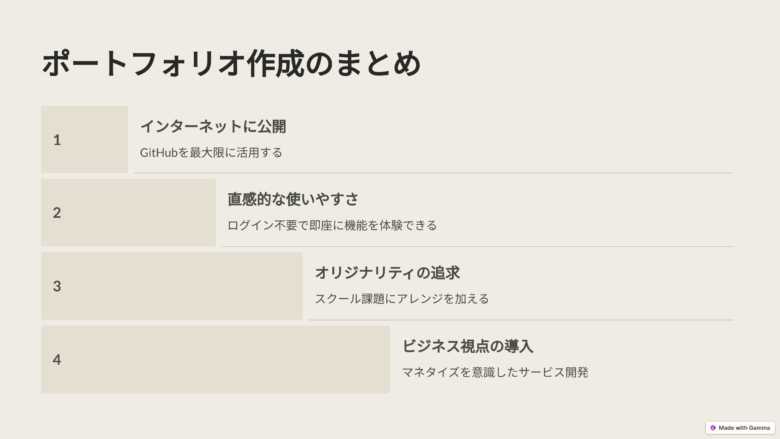Select the heading インターネットに公開
The image size is (780, 439).
click(213, 127)
